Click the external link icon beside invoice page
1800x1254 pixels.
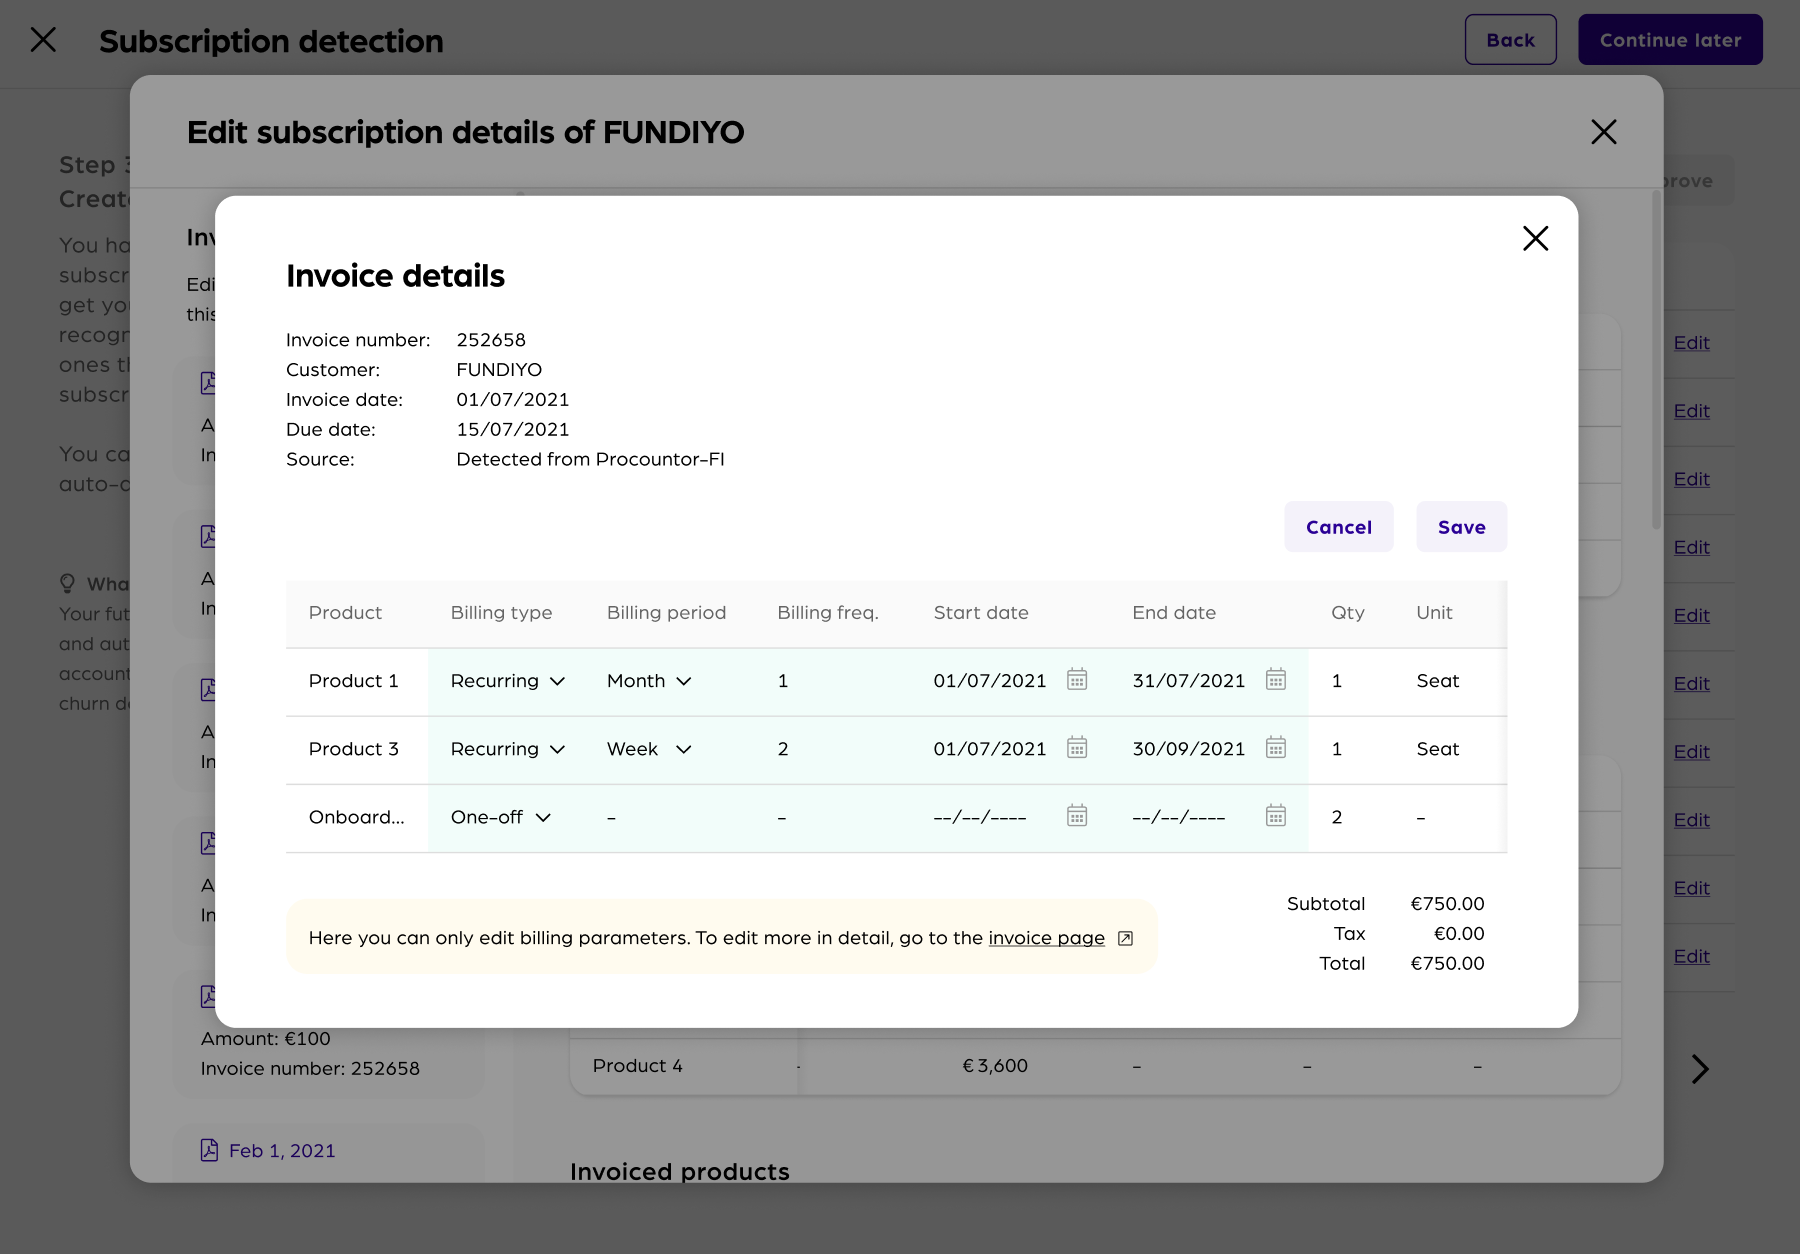click(1125, 938)
